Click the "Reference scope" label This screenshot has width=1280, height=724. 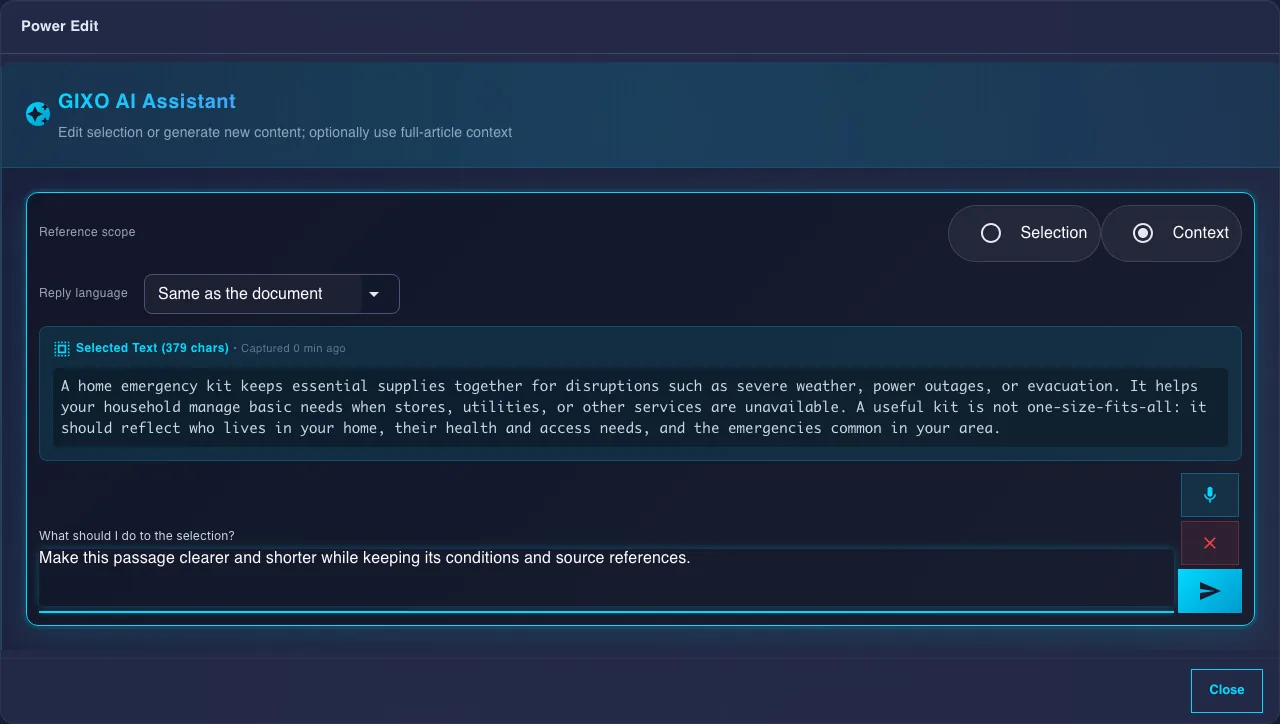(x=87, y=232)
